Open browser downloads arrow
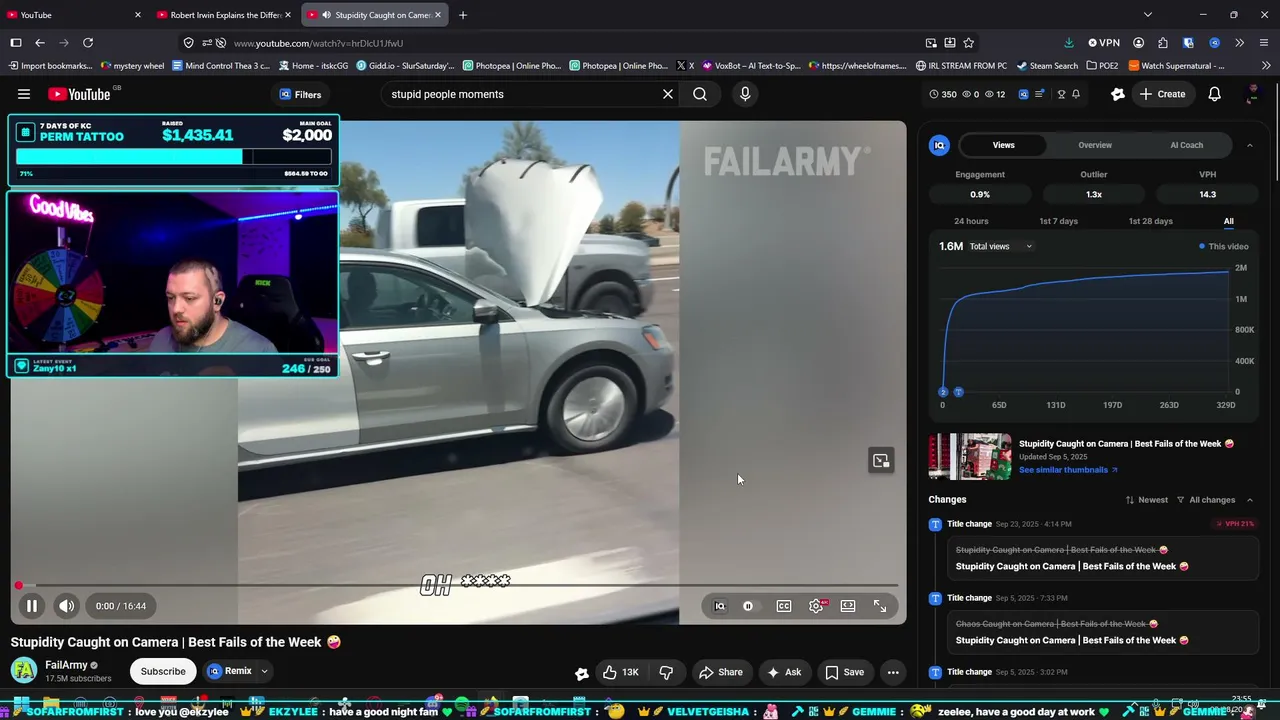The height and width of the screenshot is (720, 1280). [x=1068, y=43]
